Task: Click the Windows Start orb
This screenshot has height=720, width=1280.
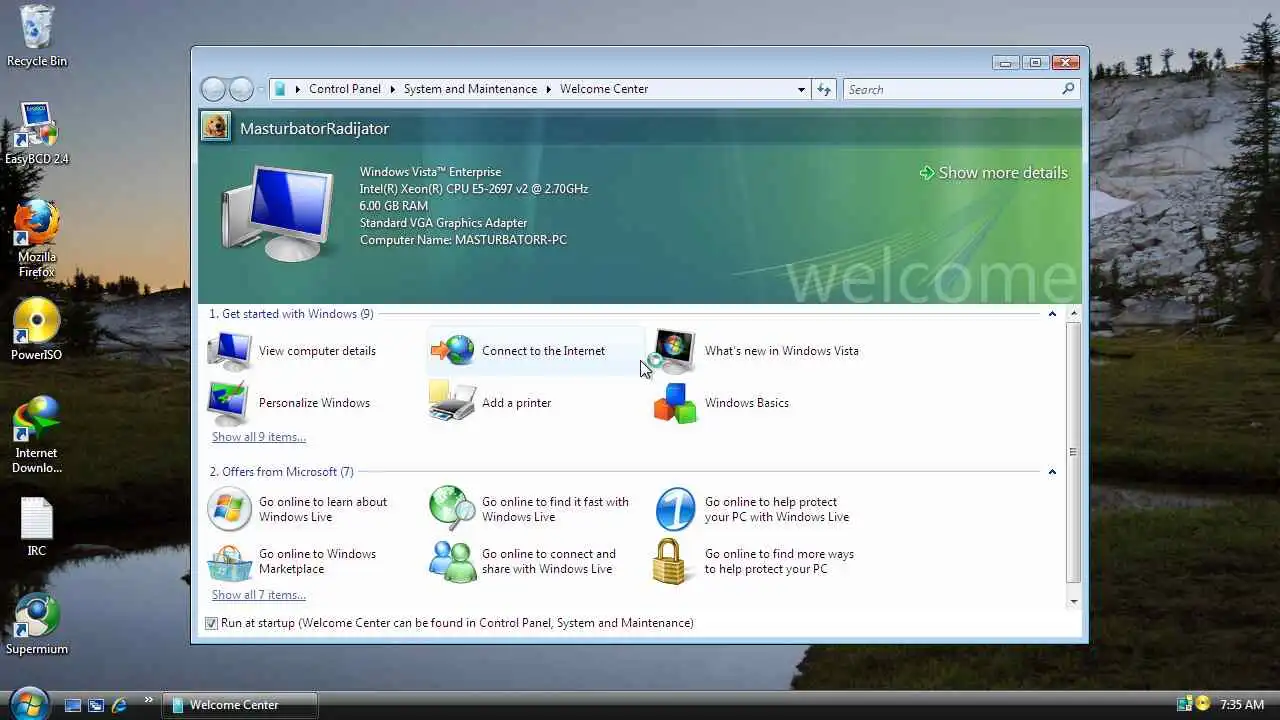Action: (x=29, y=703)
